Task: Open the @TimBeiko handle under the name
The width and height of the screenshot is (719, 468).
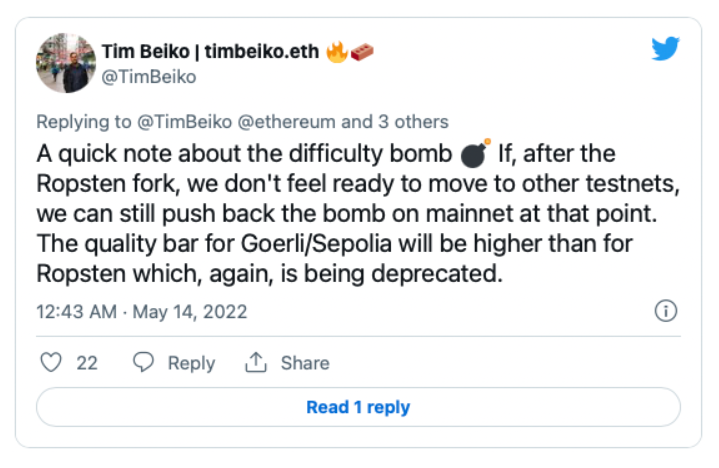Action: coord(149,77)
